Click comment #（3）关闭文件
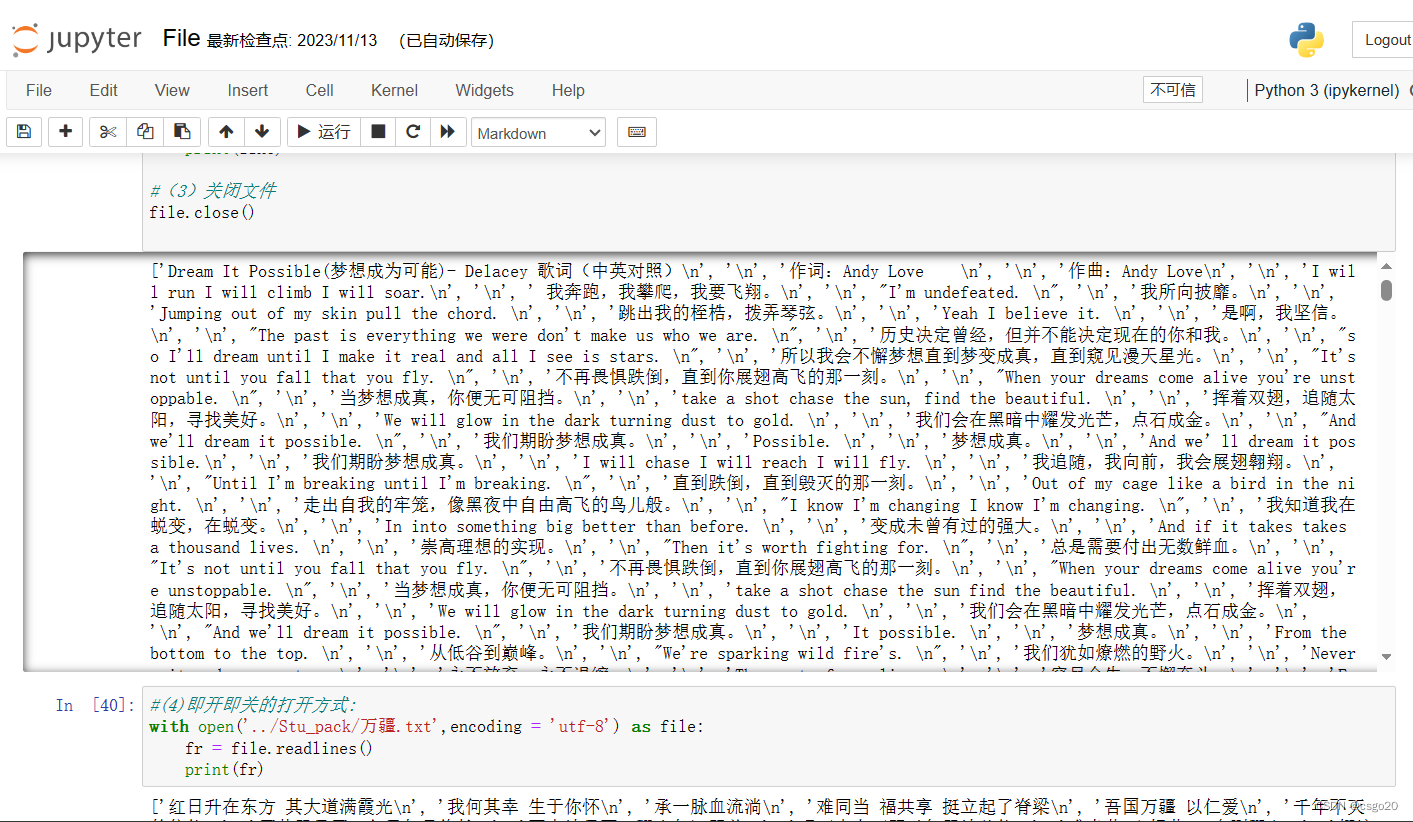Screen dimensions: 1413x822 (213, 190)
